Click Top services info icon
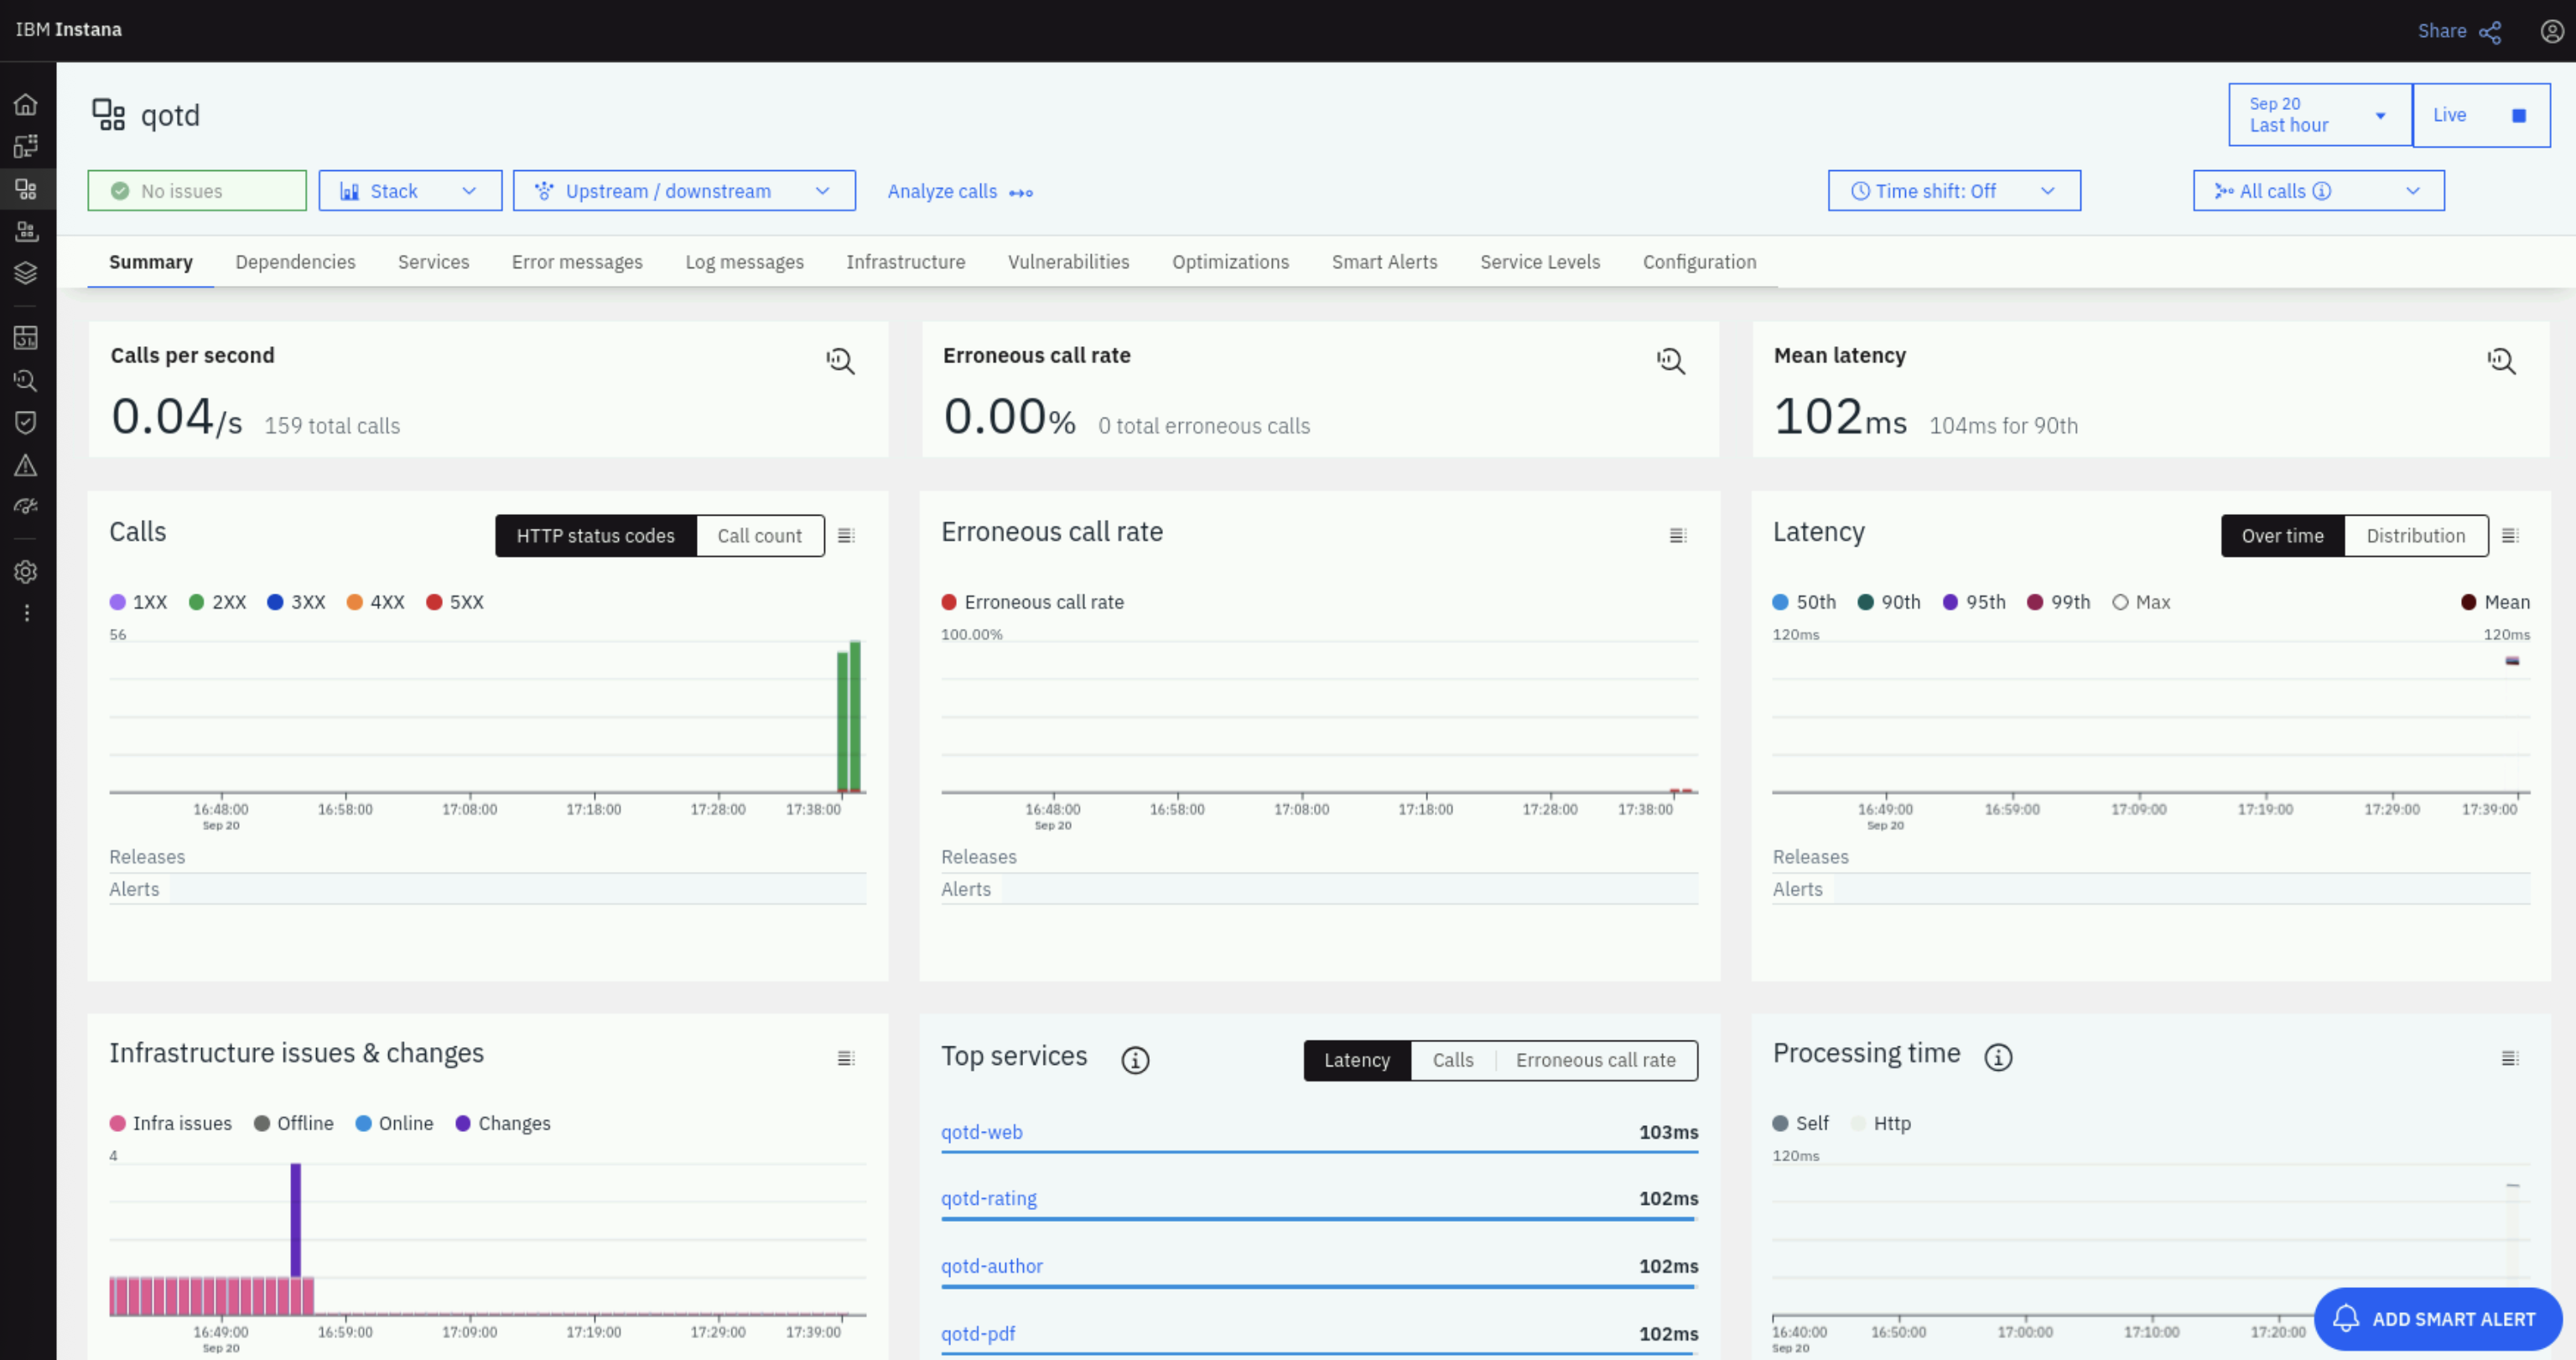 [1135, 1059]
